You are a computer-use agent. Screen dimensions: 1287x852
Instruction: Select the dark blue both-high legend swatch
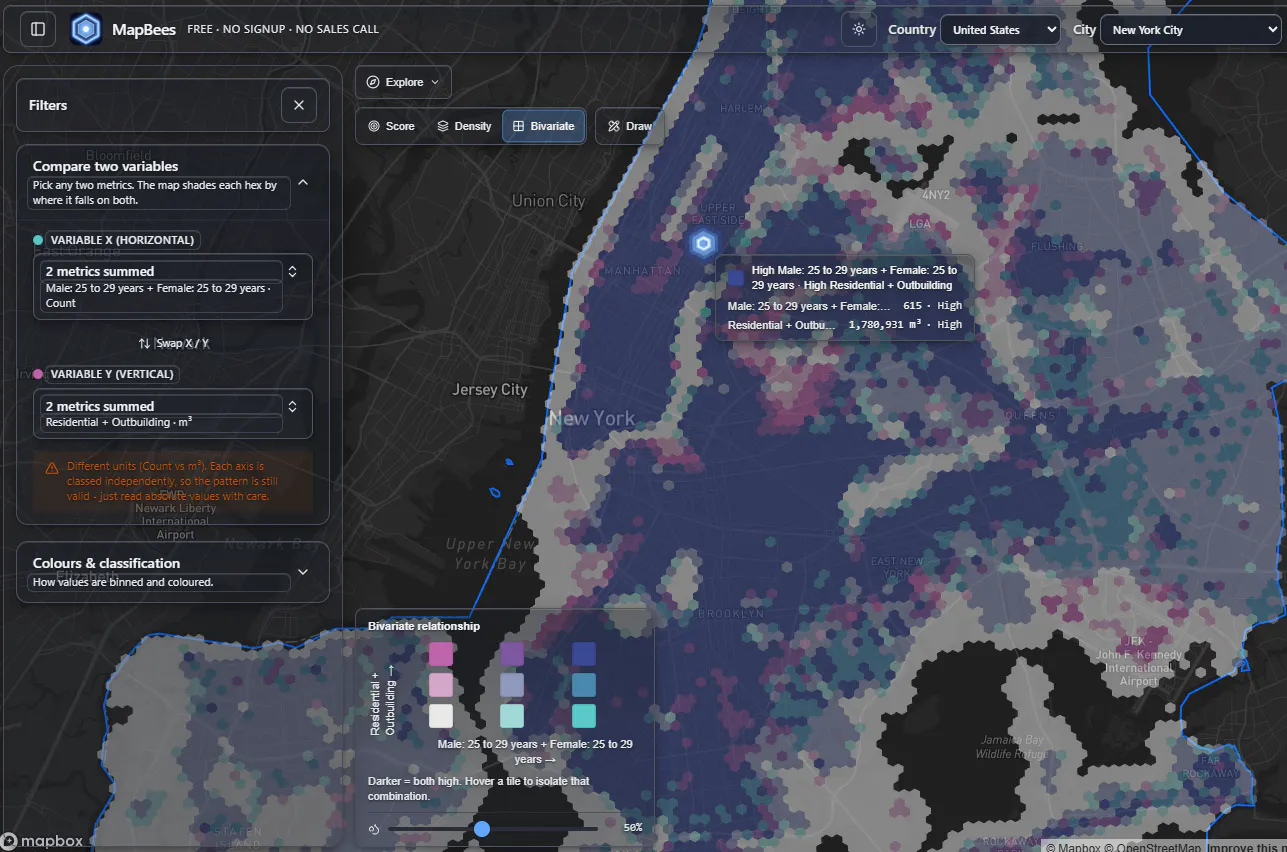(584, 654)
